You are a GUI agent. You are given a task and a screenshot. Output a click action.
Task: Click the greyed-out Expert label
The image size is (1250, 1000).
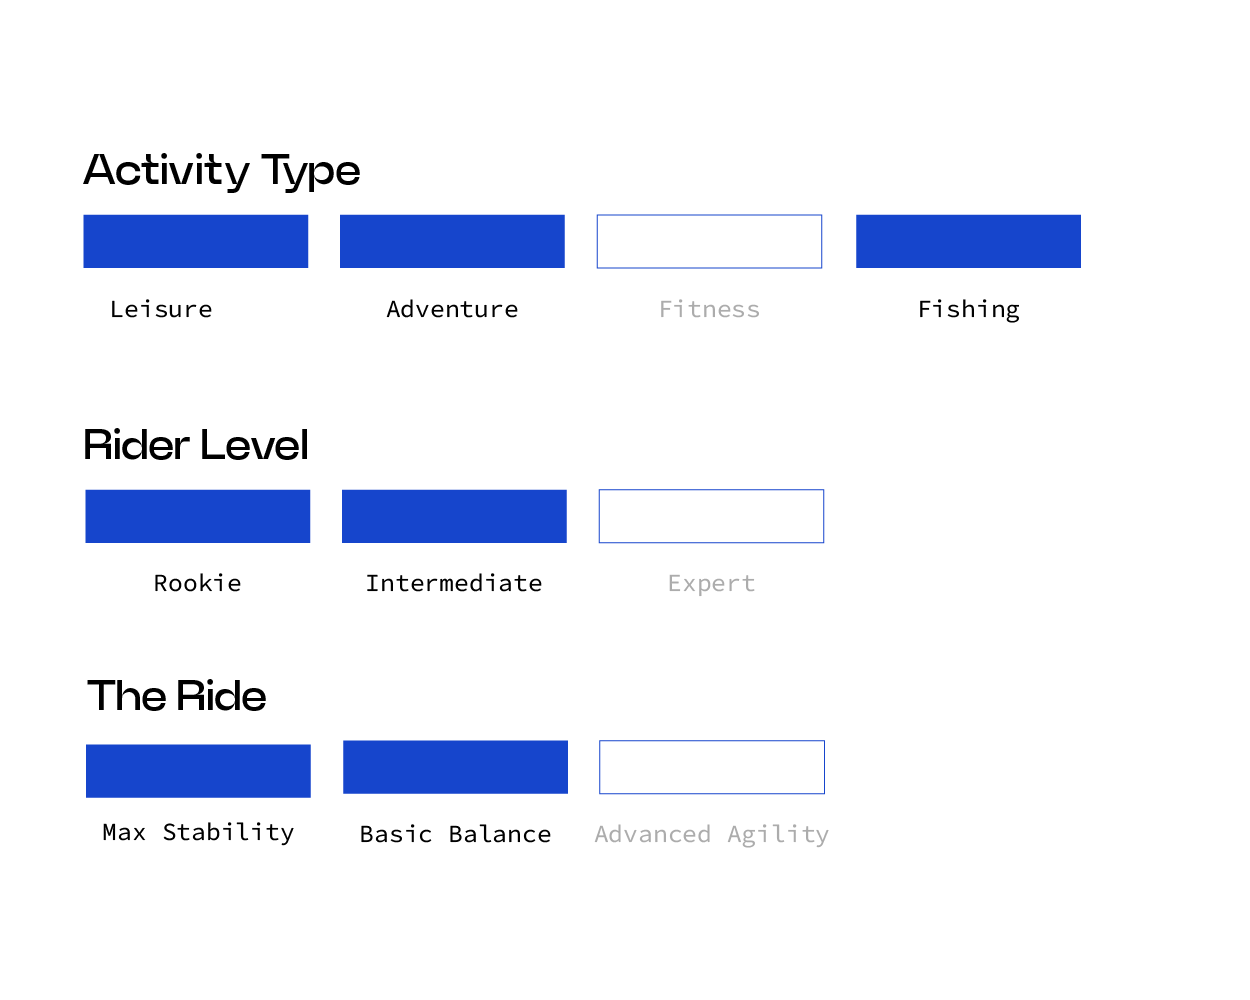click(711, 583)
